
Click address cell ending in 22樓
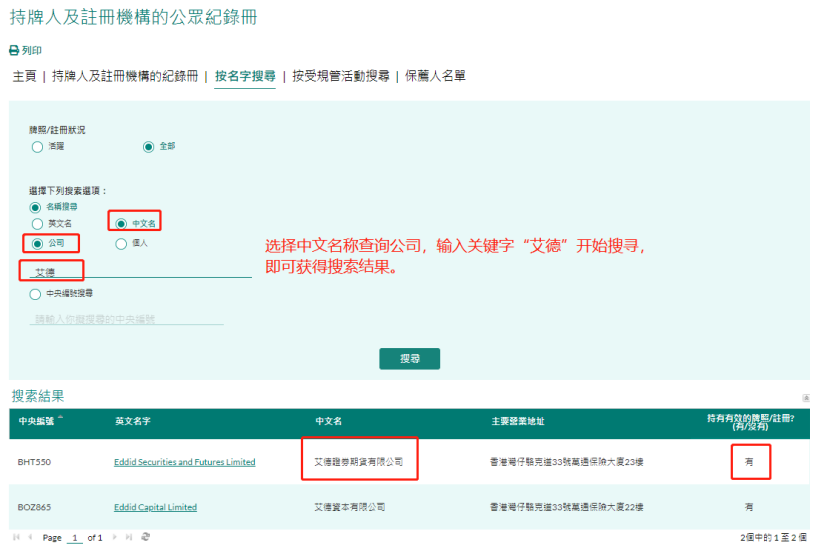click(x=566, y=507)
